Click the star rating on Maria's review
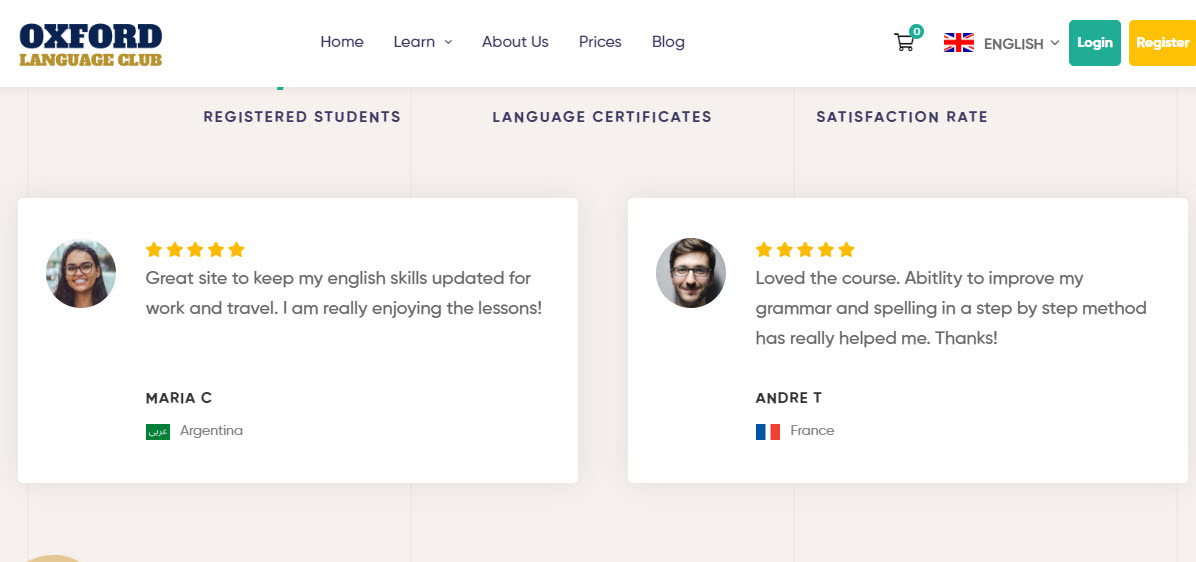Screen dimensions: 1196x562 click(x=195, y=250)
